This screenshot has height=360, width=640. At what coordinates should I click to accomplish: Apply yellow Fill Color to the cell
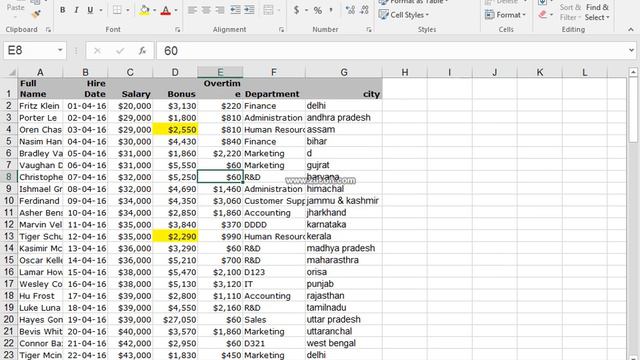tap(144, 10)
